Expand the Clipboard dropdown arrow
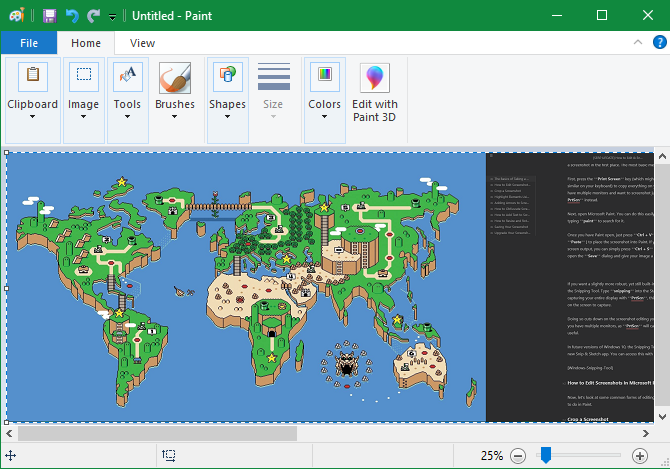The image size is (670, 469). pyautogui.click(x=32, y=117)
